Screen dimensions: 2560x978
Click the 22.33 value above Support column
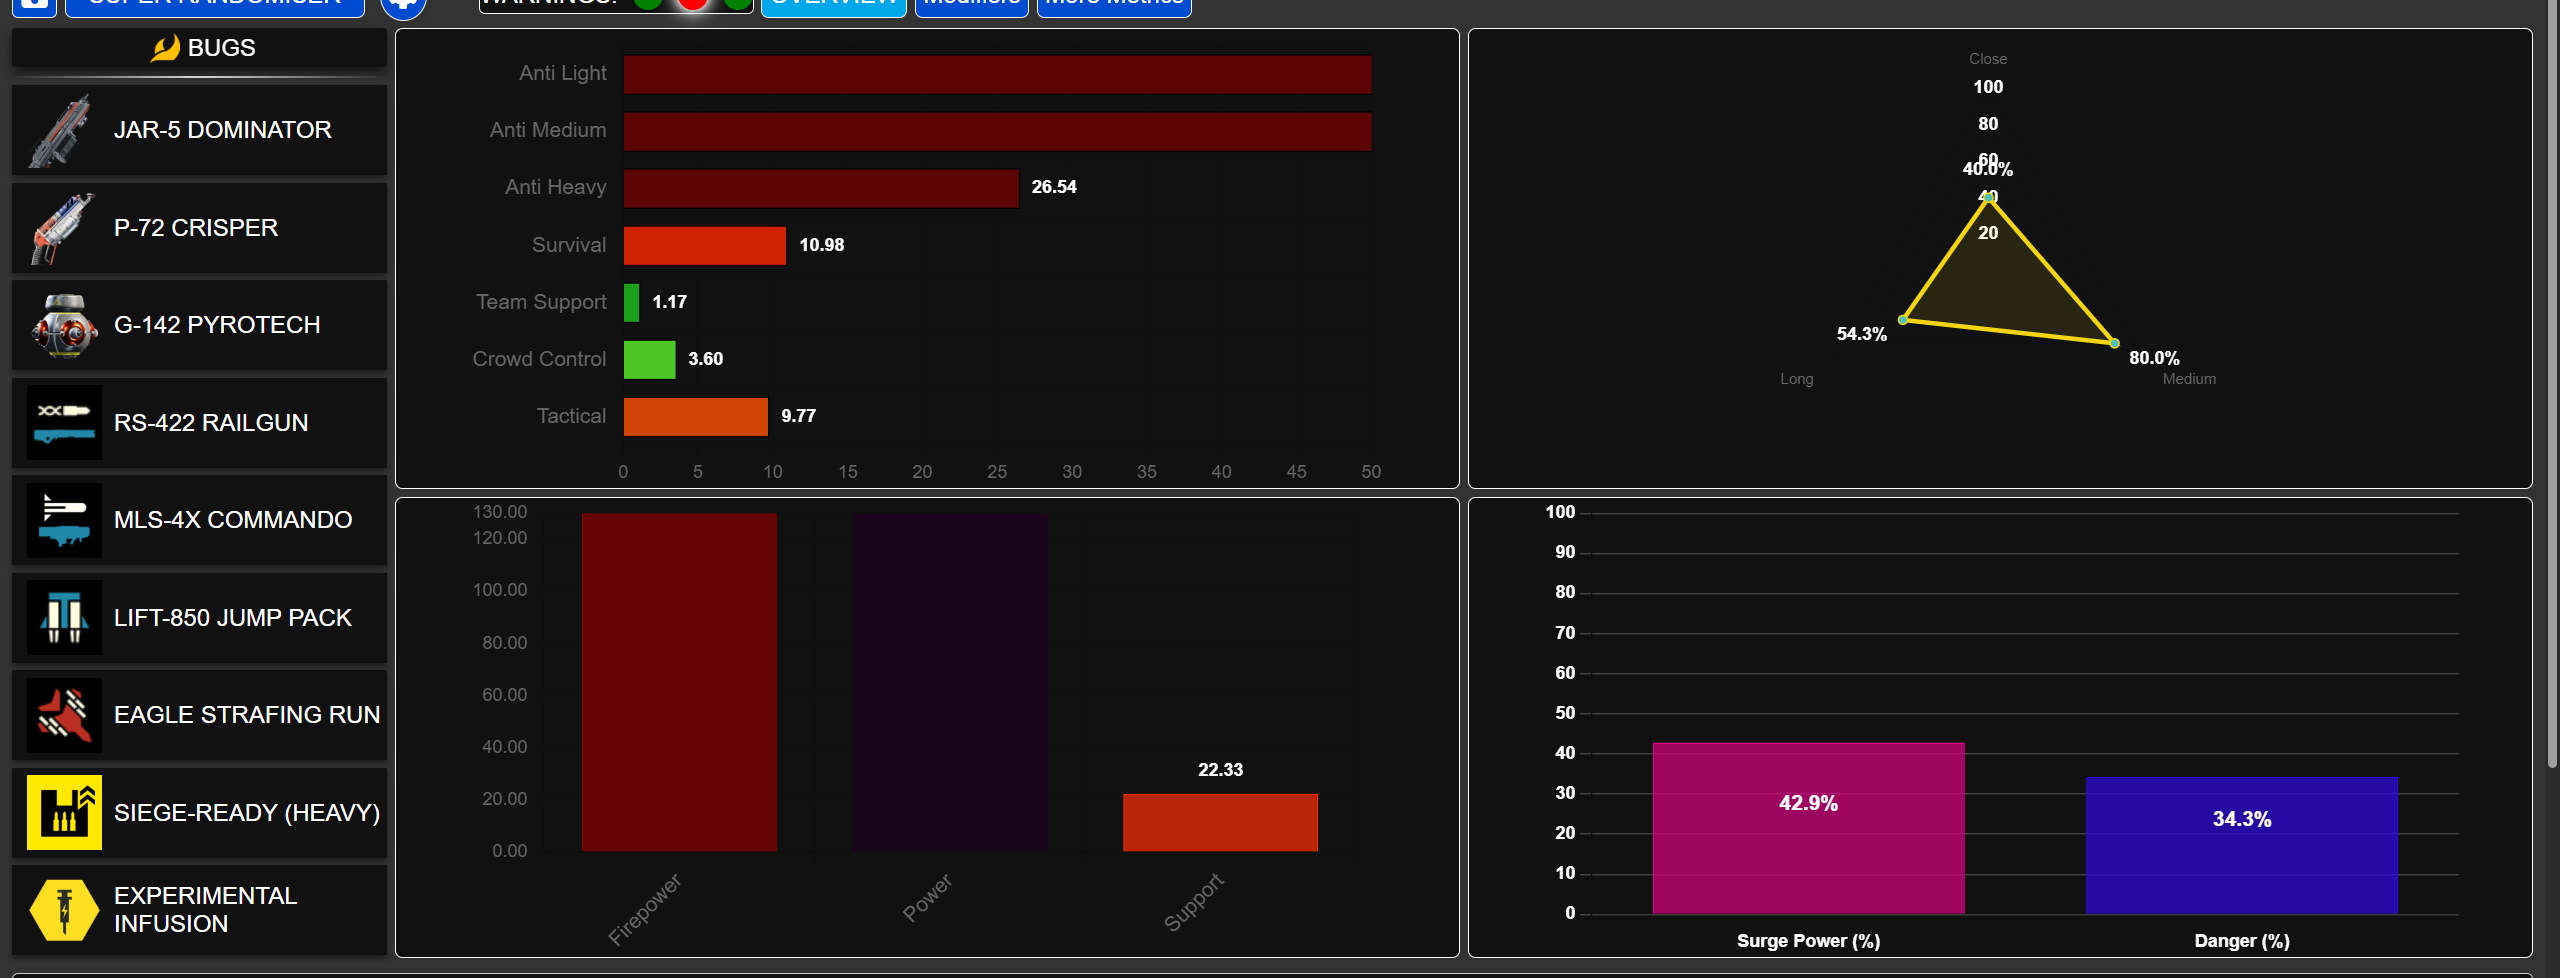pyautogui.click(x=1221, y=770)
